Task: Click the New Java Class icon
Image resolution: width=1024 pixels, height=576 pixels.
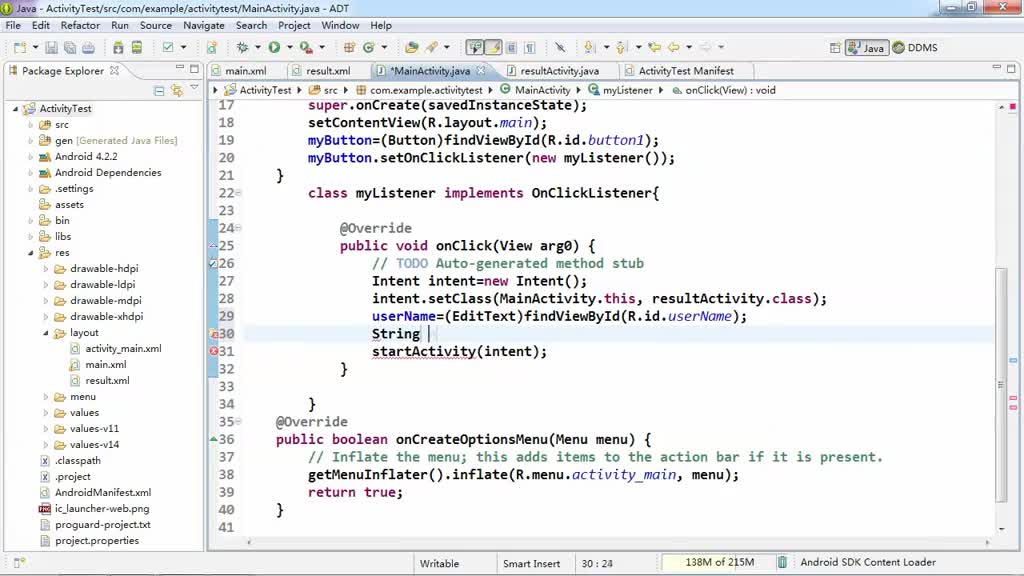Action: tap(368, 48)
